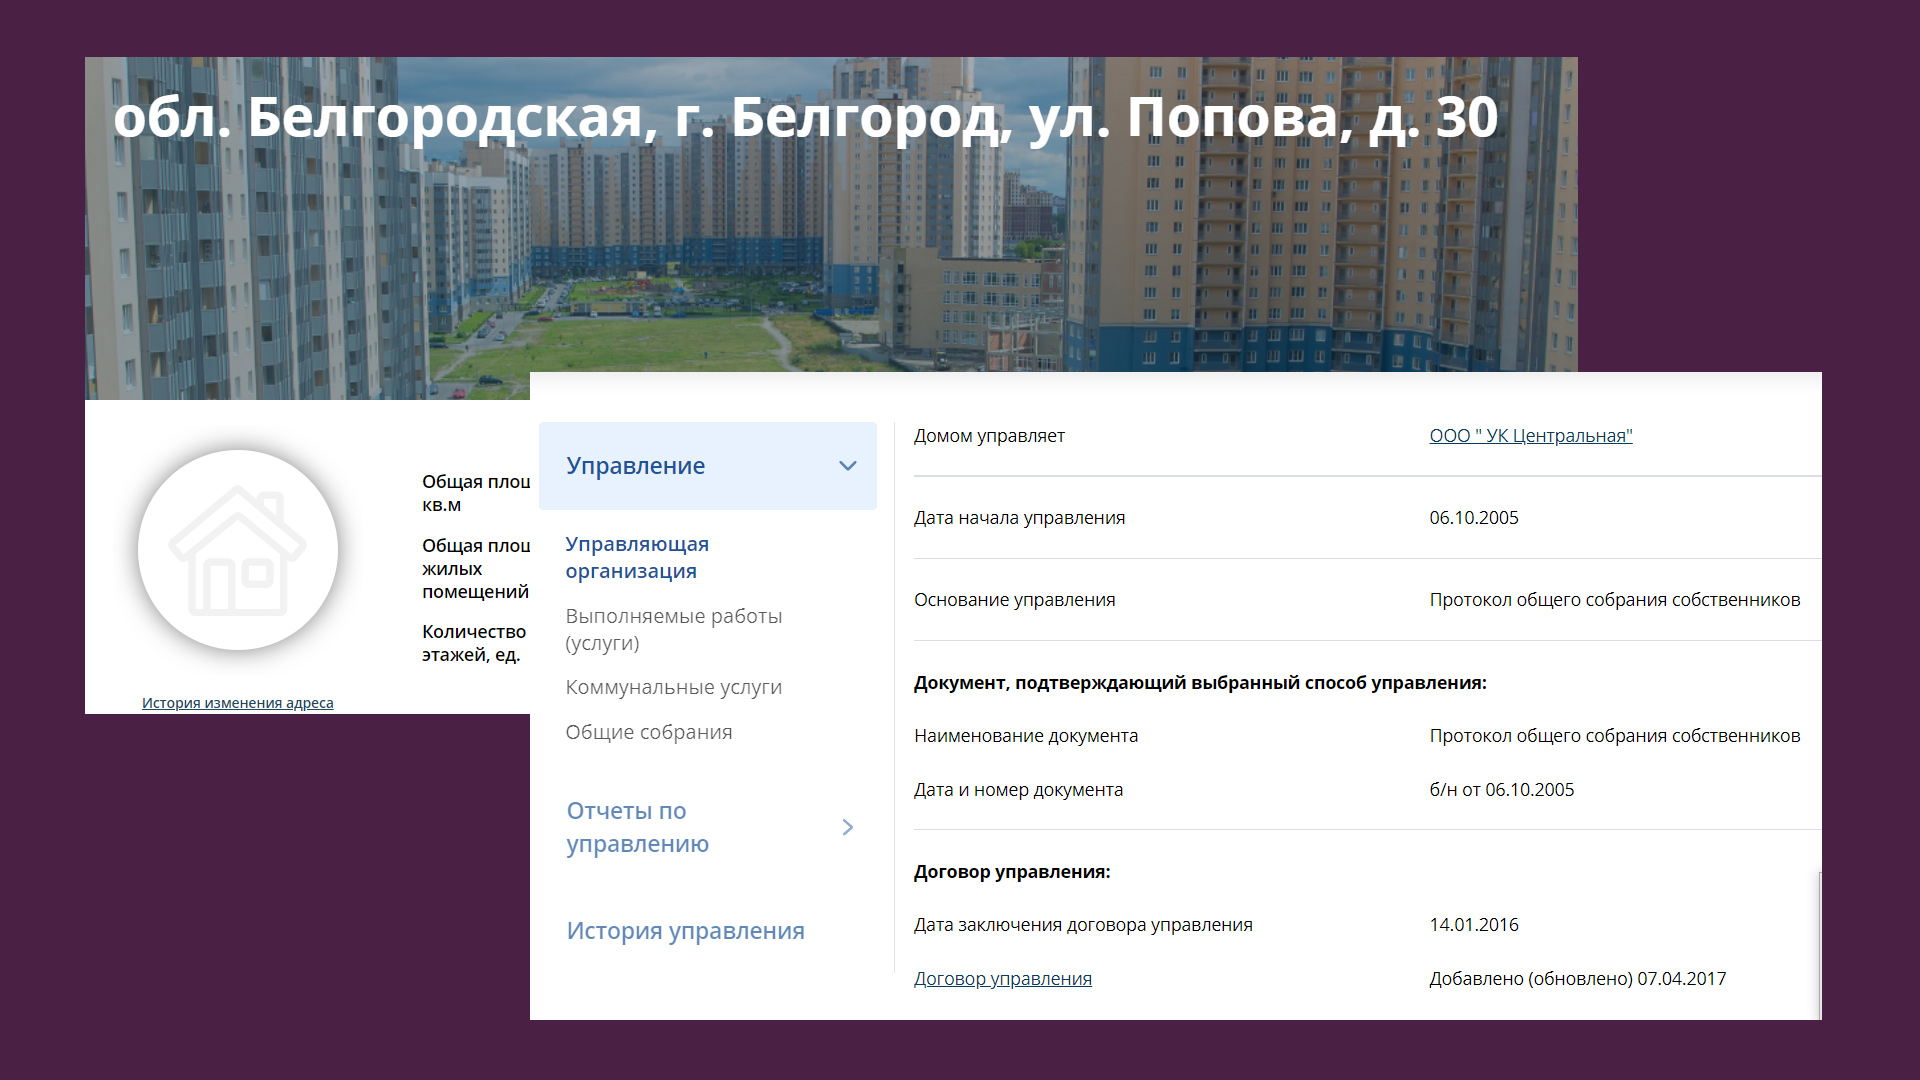This screenshot has height=1080, width=1920.
Task: Click the Добавлено (обновлено) 07.04.2017 text
Action: 1577,979
